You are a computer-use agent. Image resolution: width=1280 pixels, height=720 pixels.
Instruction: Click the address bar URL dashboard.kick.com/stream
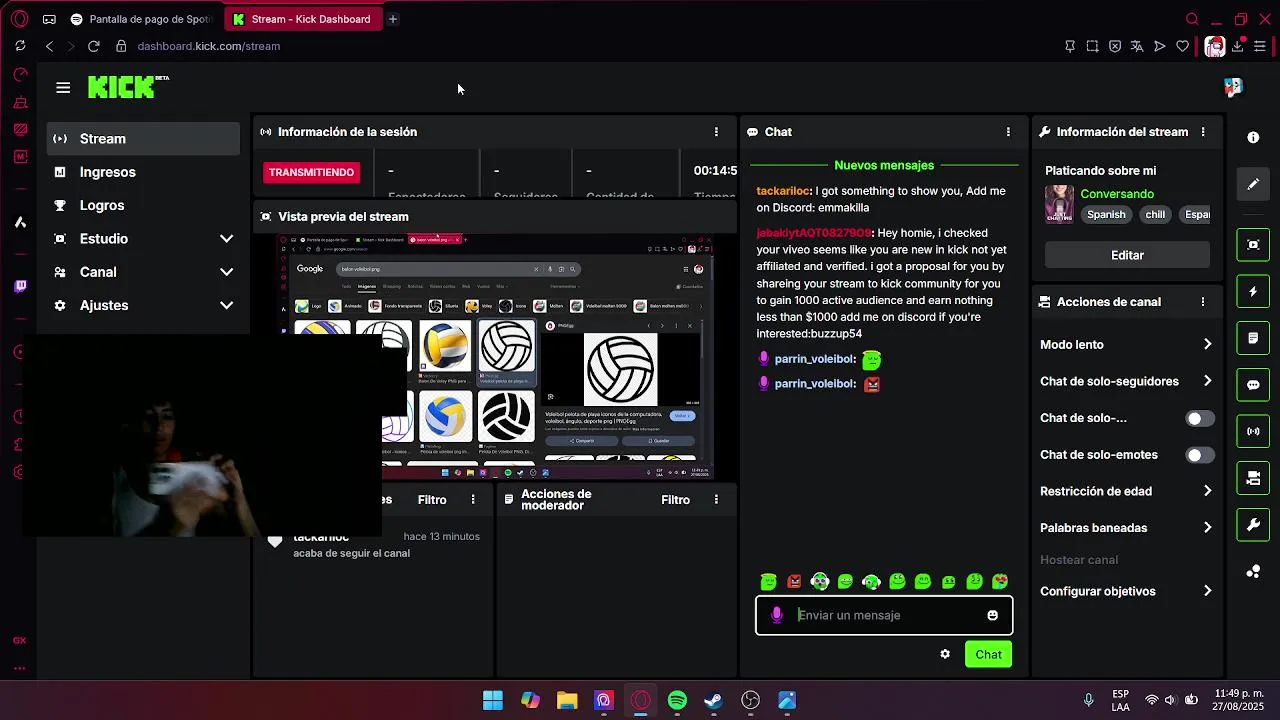208,46
